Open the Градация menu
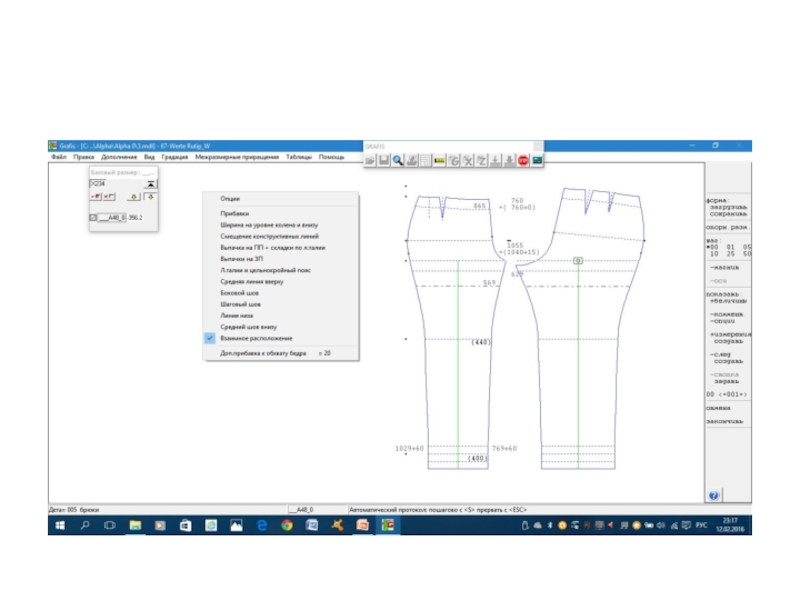The height and width of the screenshot is (600, 800). (x=176, y=157)
